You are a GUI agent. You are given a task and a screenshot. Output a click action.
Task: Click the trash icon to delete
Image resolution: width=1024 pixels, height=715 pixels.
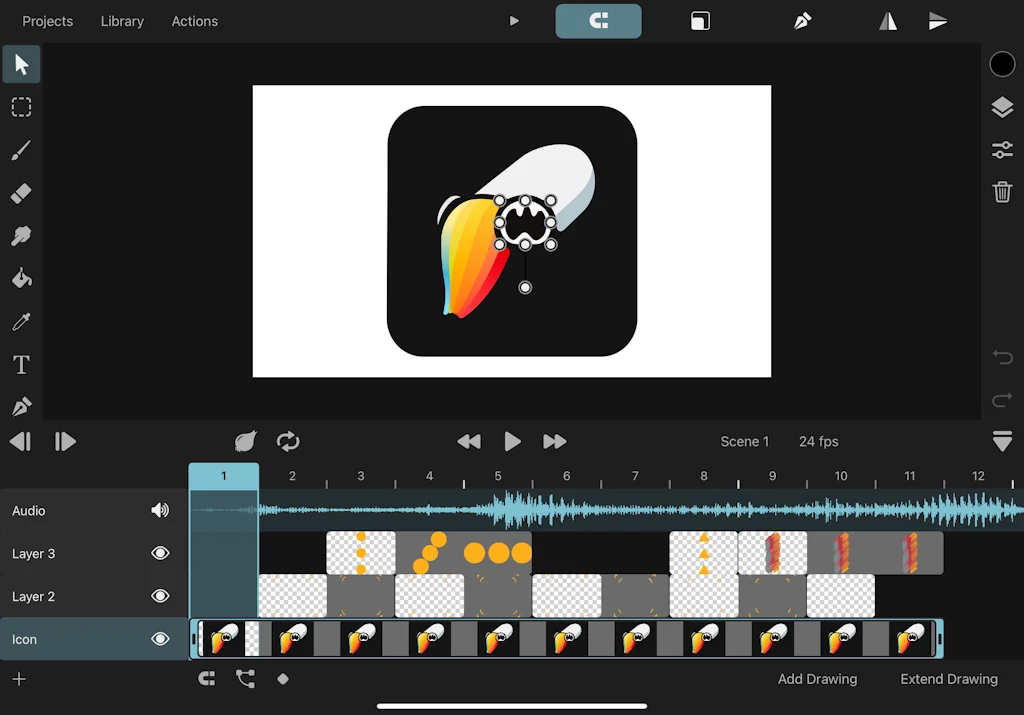[1002, 192]
